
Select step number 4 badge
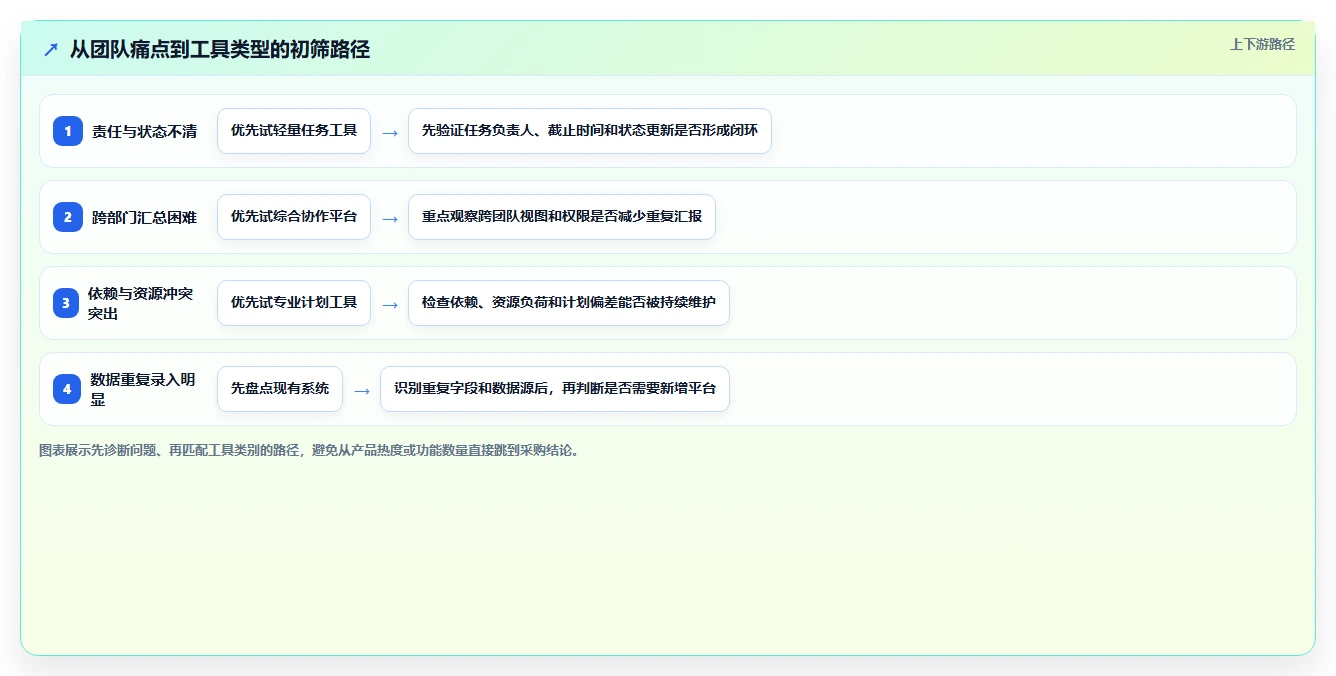pyautogui.click(x=67, y=389)
